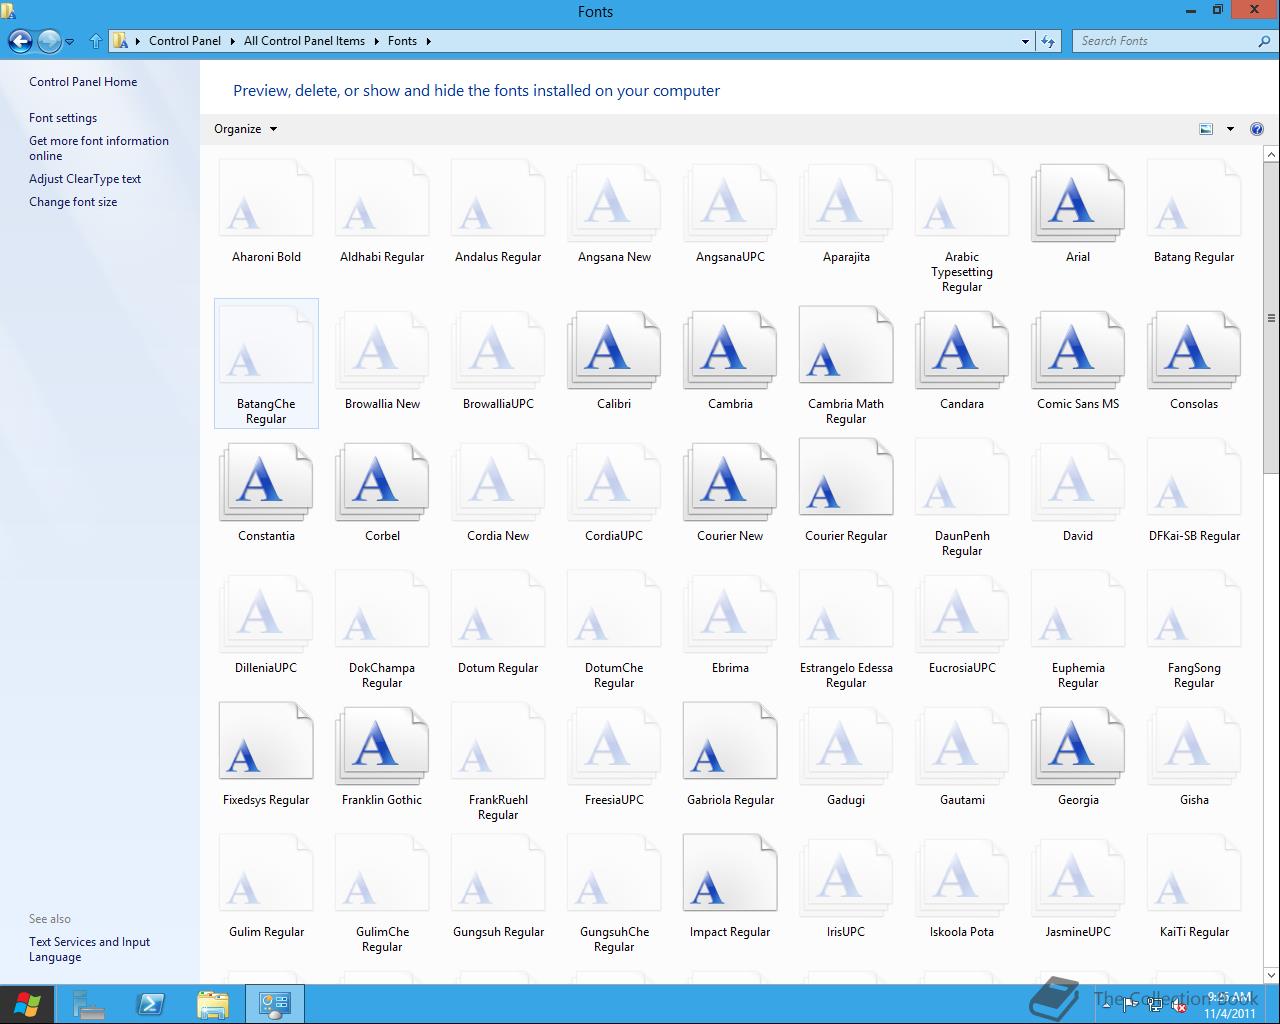The width and height of the screenshot is (1280, 1024).
Task: Open File Explorer from the taskbar
Action: click(213, 1004)
